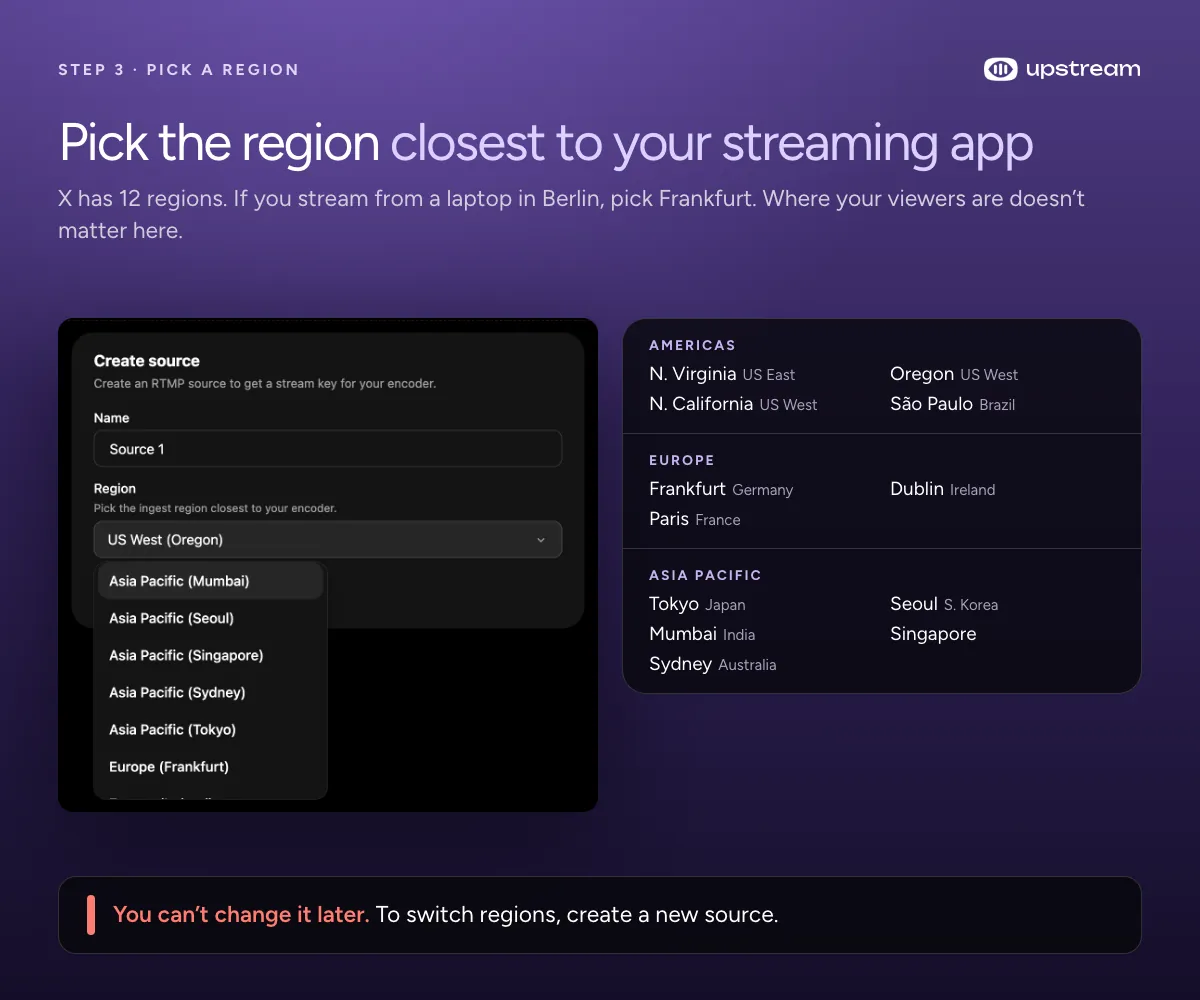Viewport: 1200px width, 1000px height.
Task: Click the Oregon US West entry
Action: [x=954, y=374]
